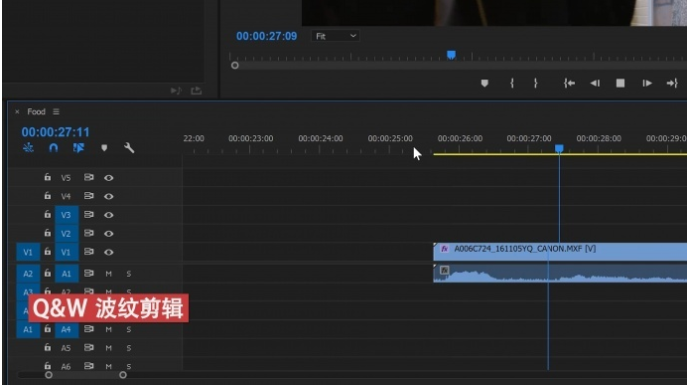The image size is (690, 386).
Task: Mute the A4 audio track
Action: [109, 329]
